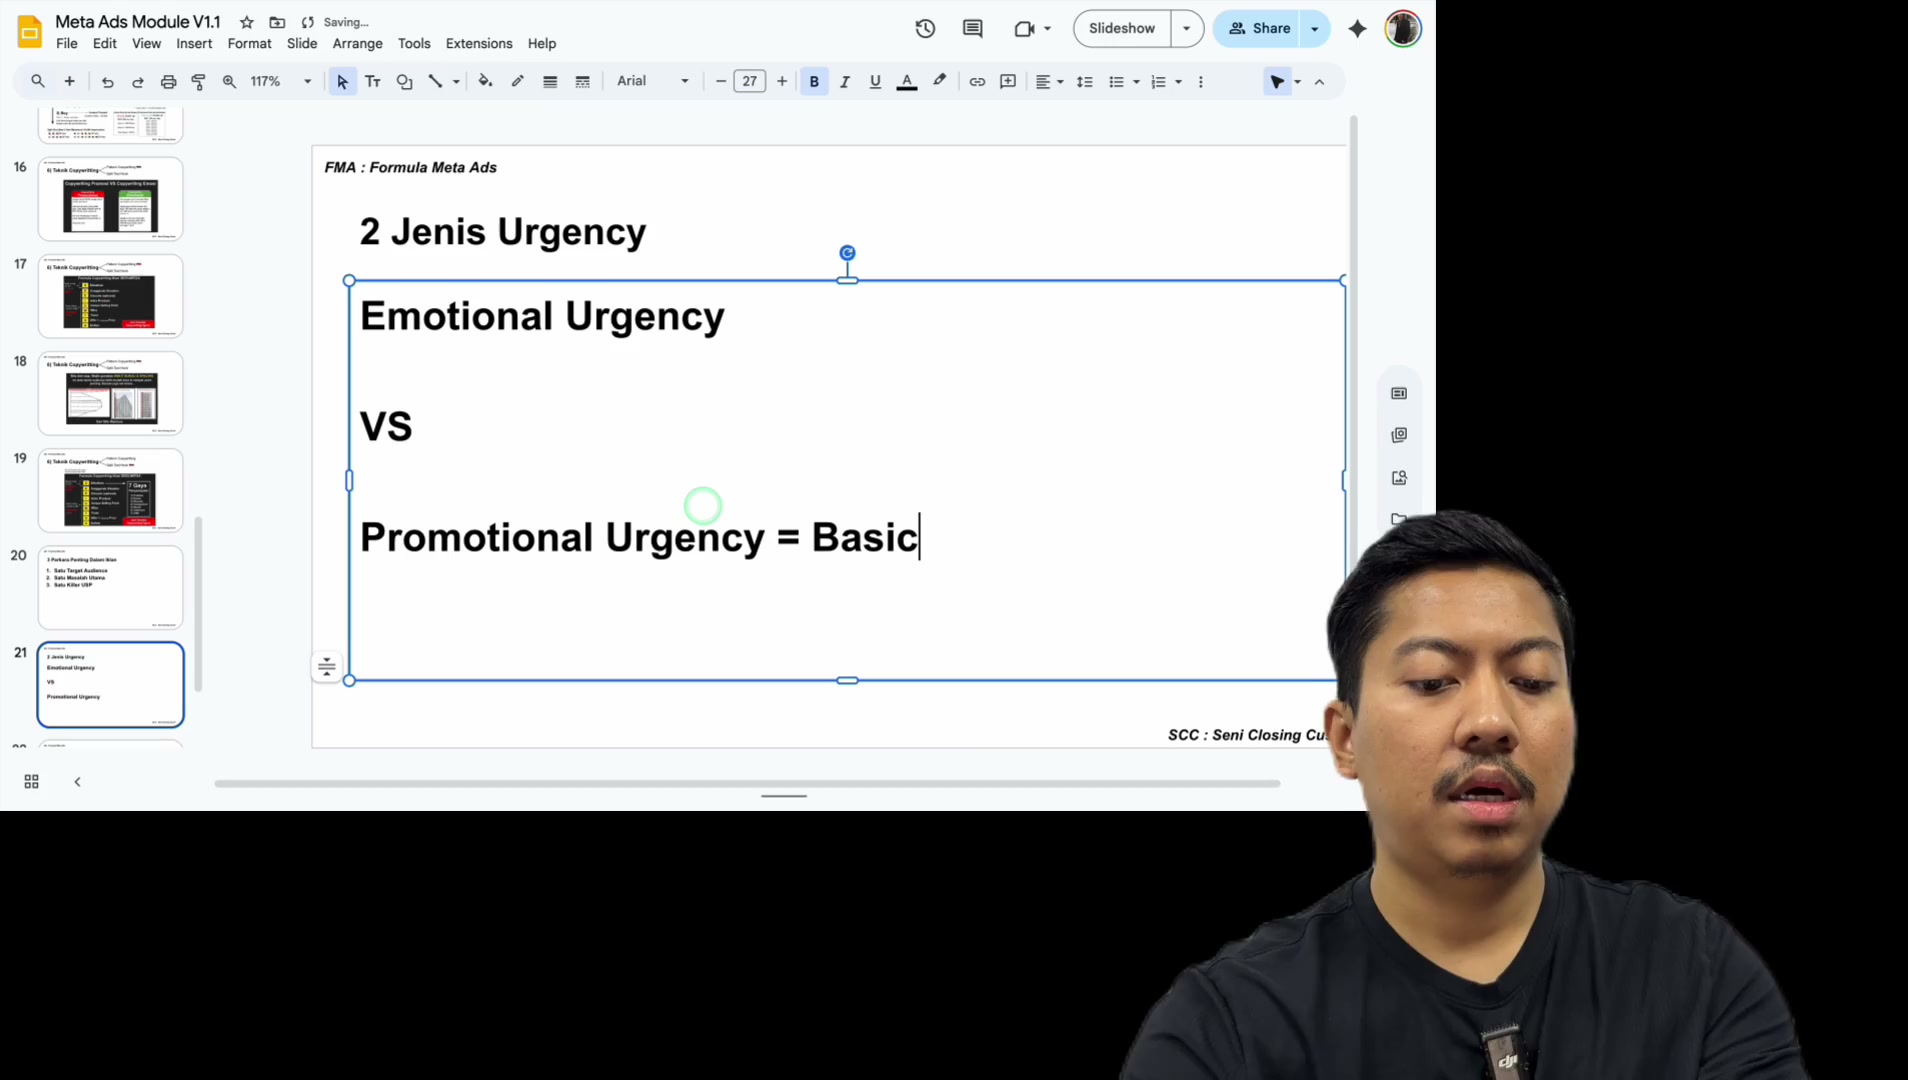Image resolution: width=1908 pixels, height=1080 pixels.
Task: Open the Arrange menu
Action: (x=358, y=44)
